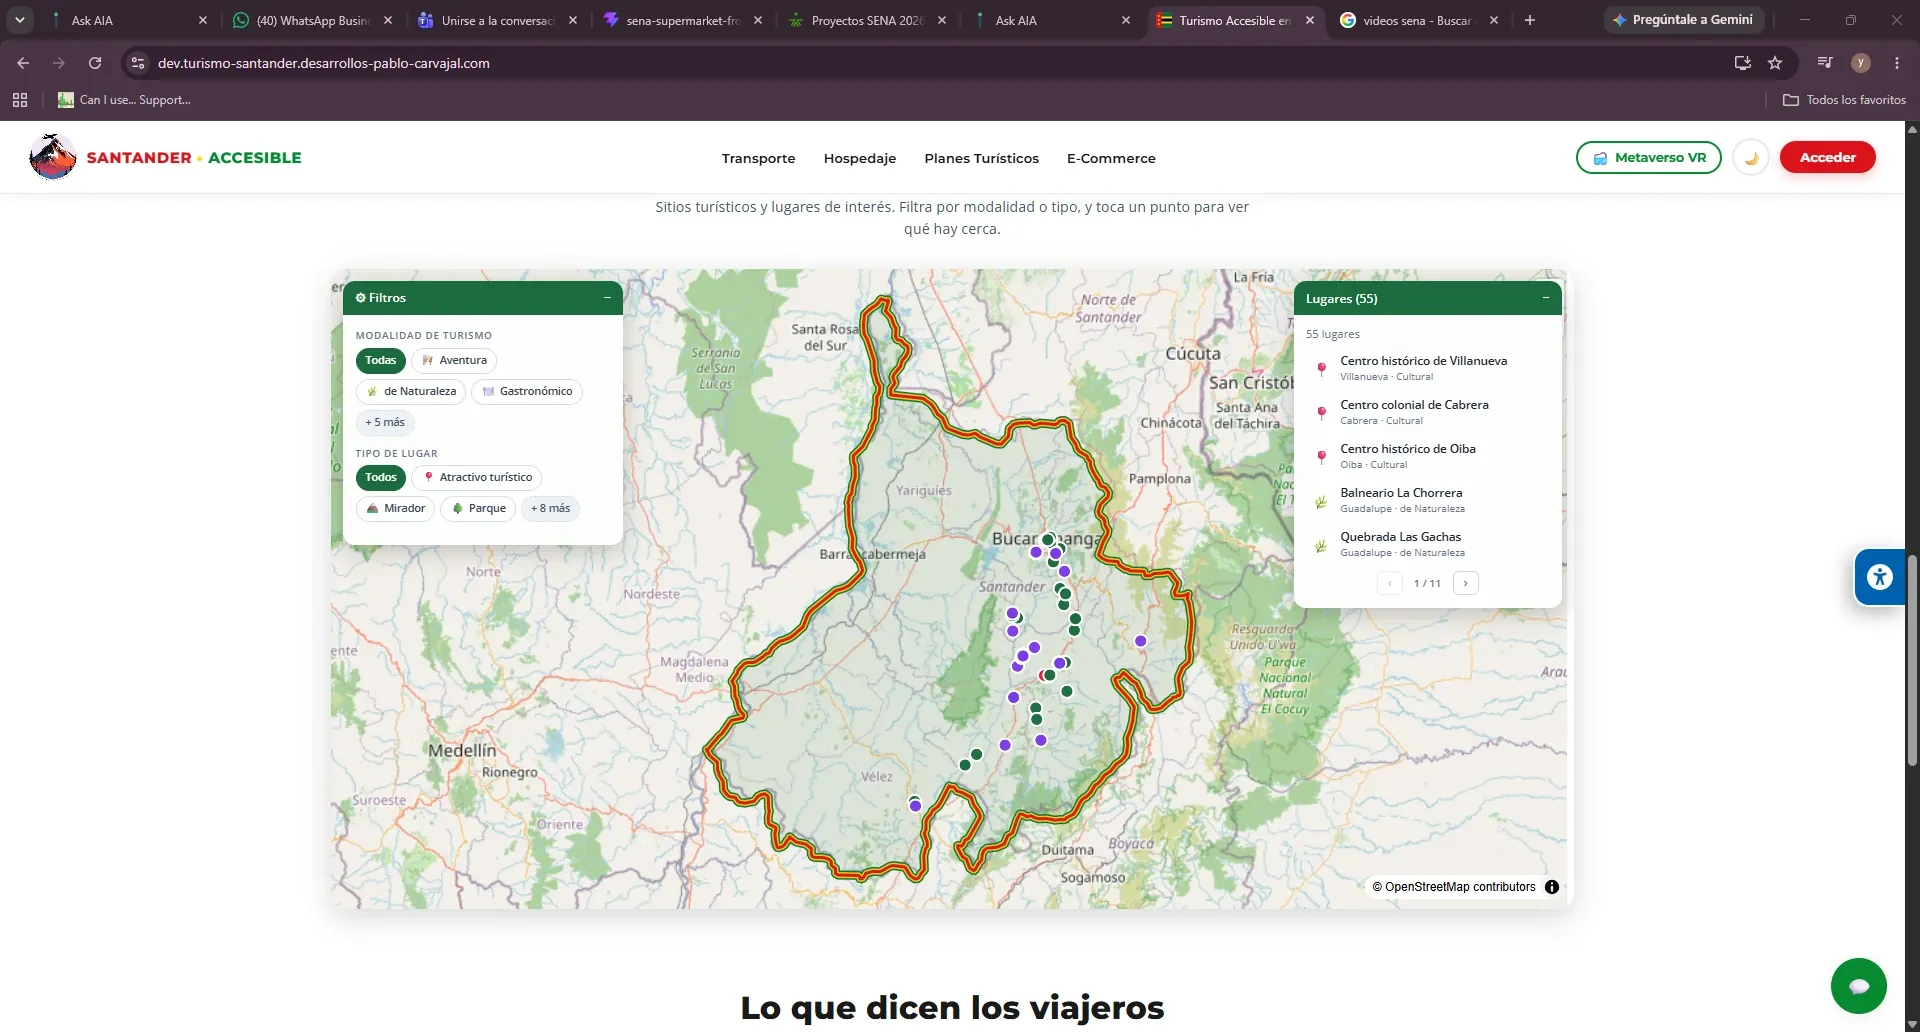
Task: Go to previous page of places list
Action: [x=1389, y=583]
